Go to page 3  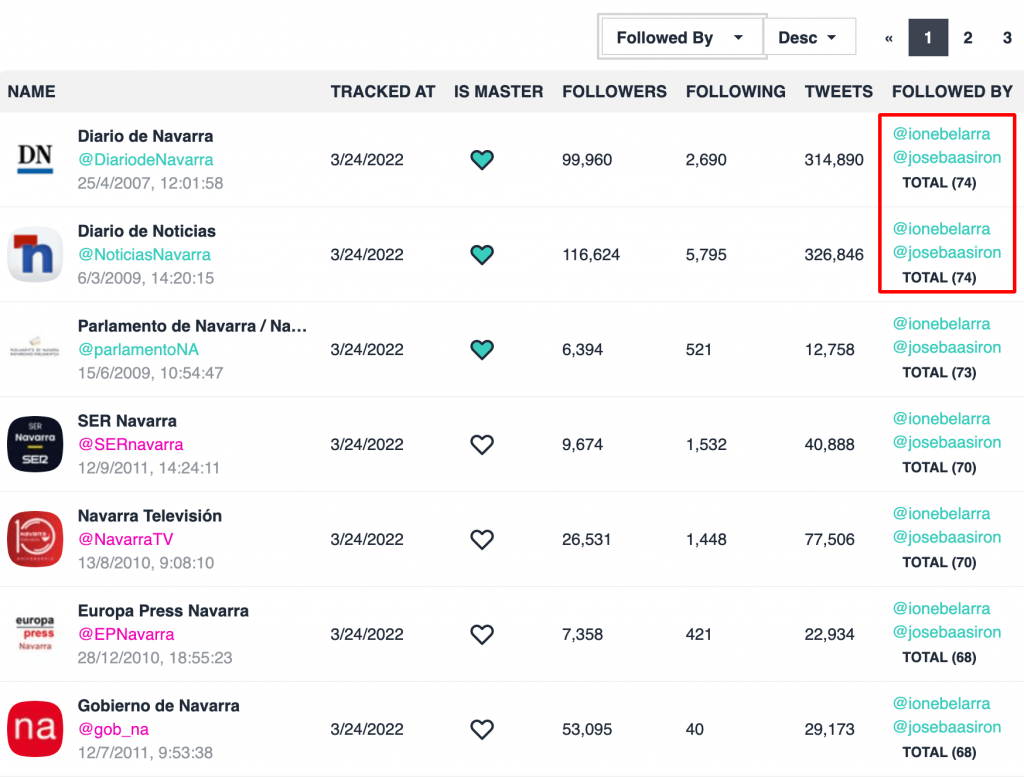tap(1007, 38)
